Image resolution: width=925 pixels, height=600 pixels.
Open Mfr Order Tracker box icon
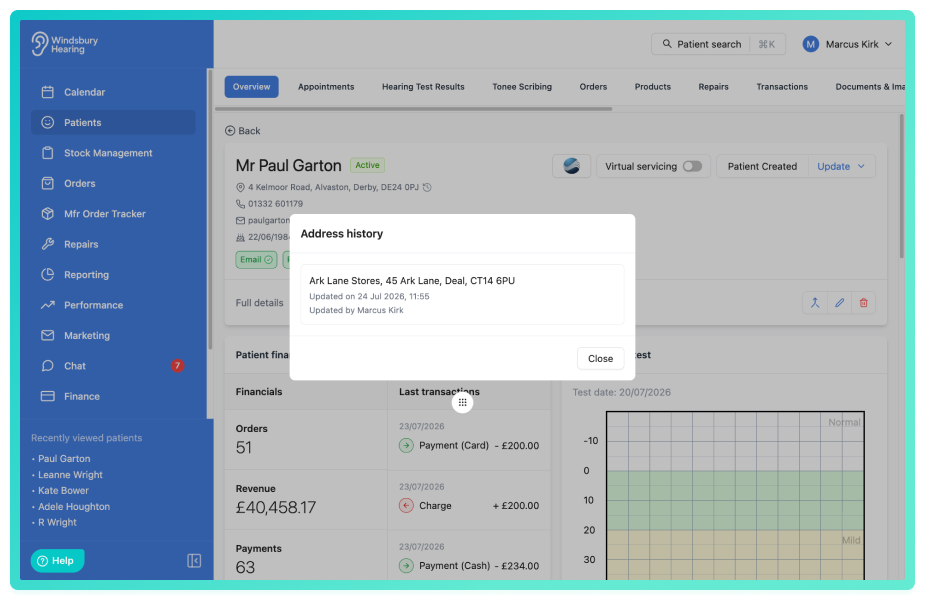[48, 214]
